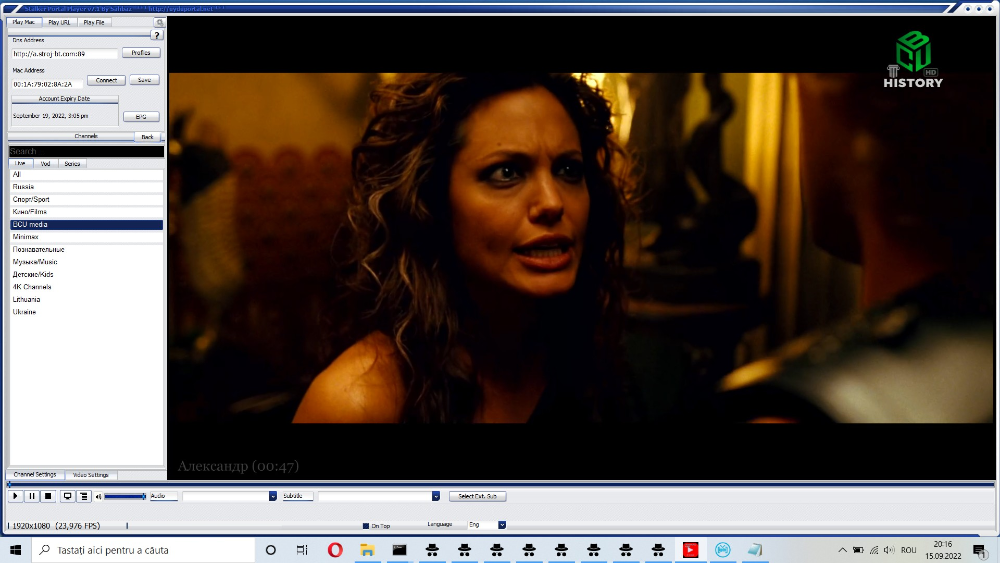Enable the On Top checkbox

[366, 526]
